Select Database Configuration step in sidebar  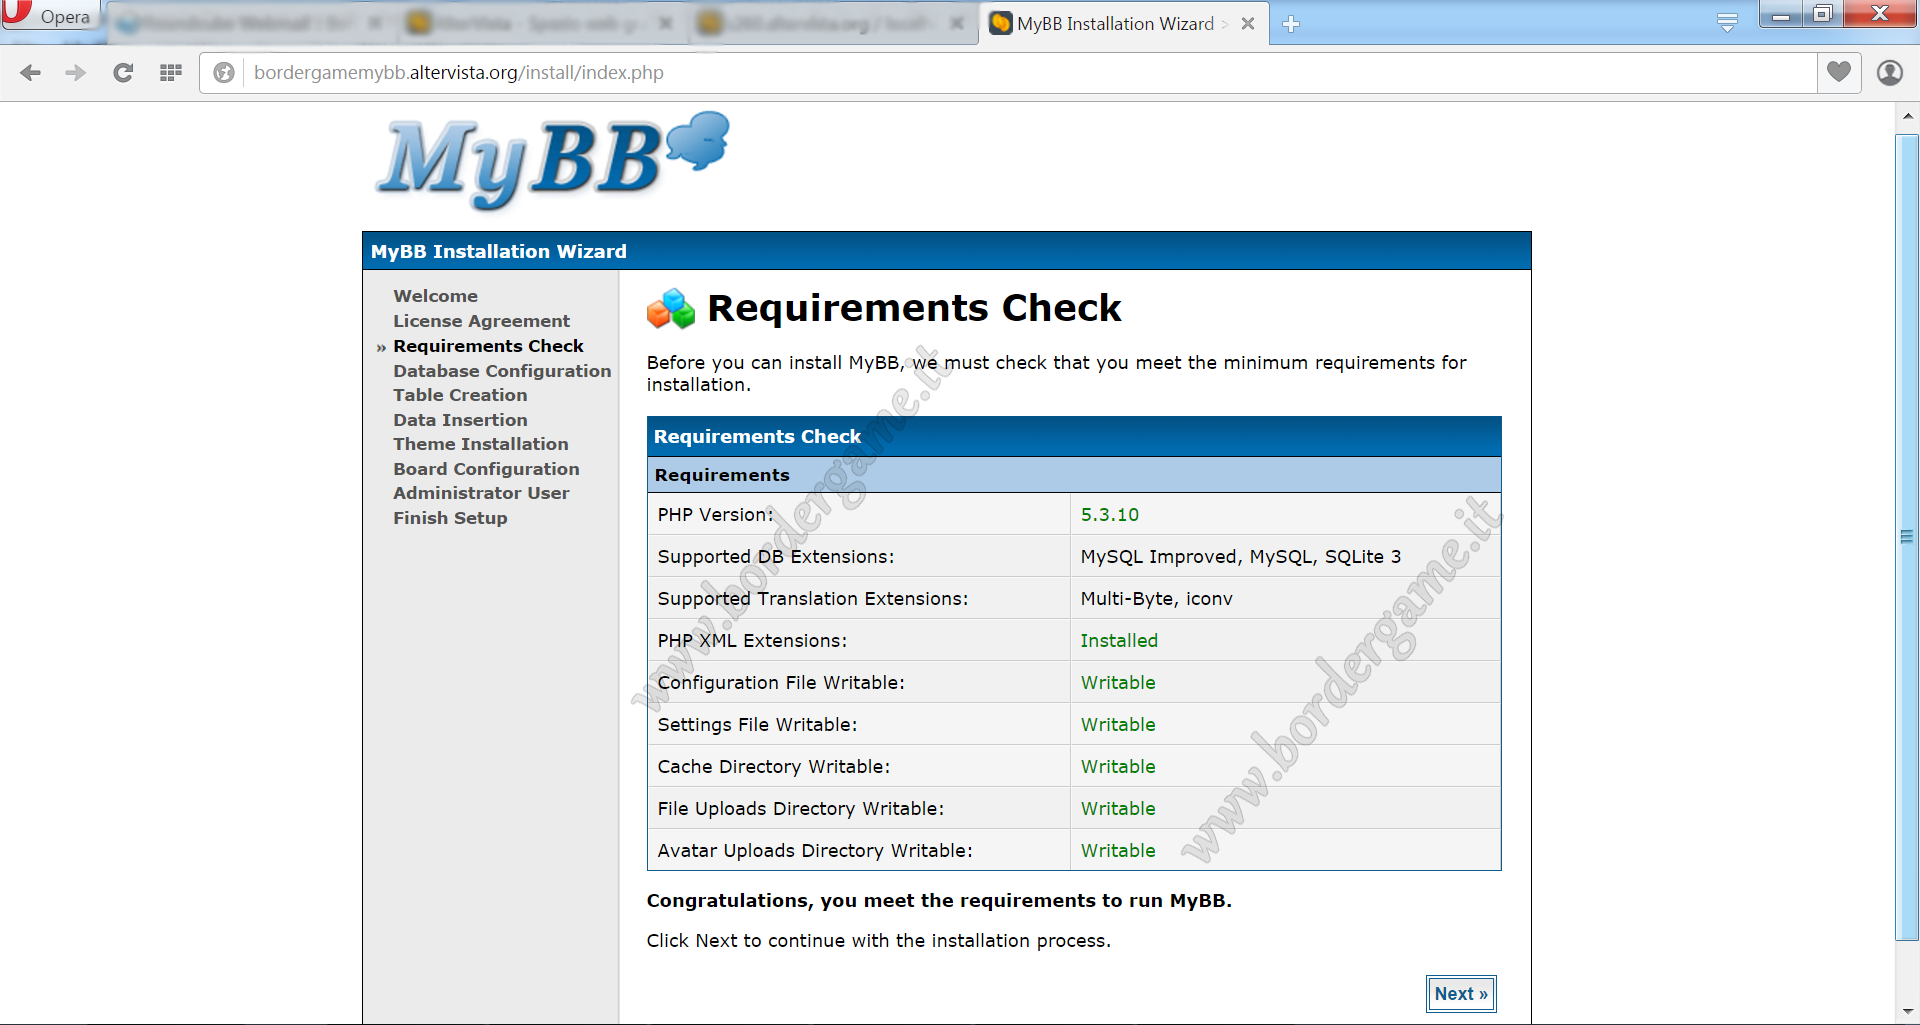tap(502, 371)
